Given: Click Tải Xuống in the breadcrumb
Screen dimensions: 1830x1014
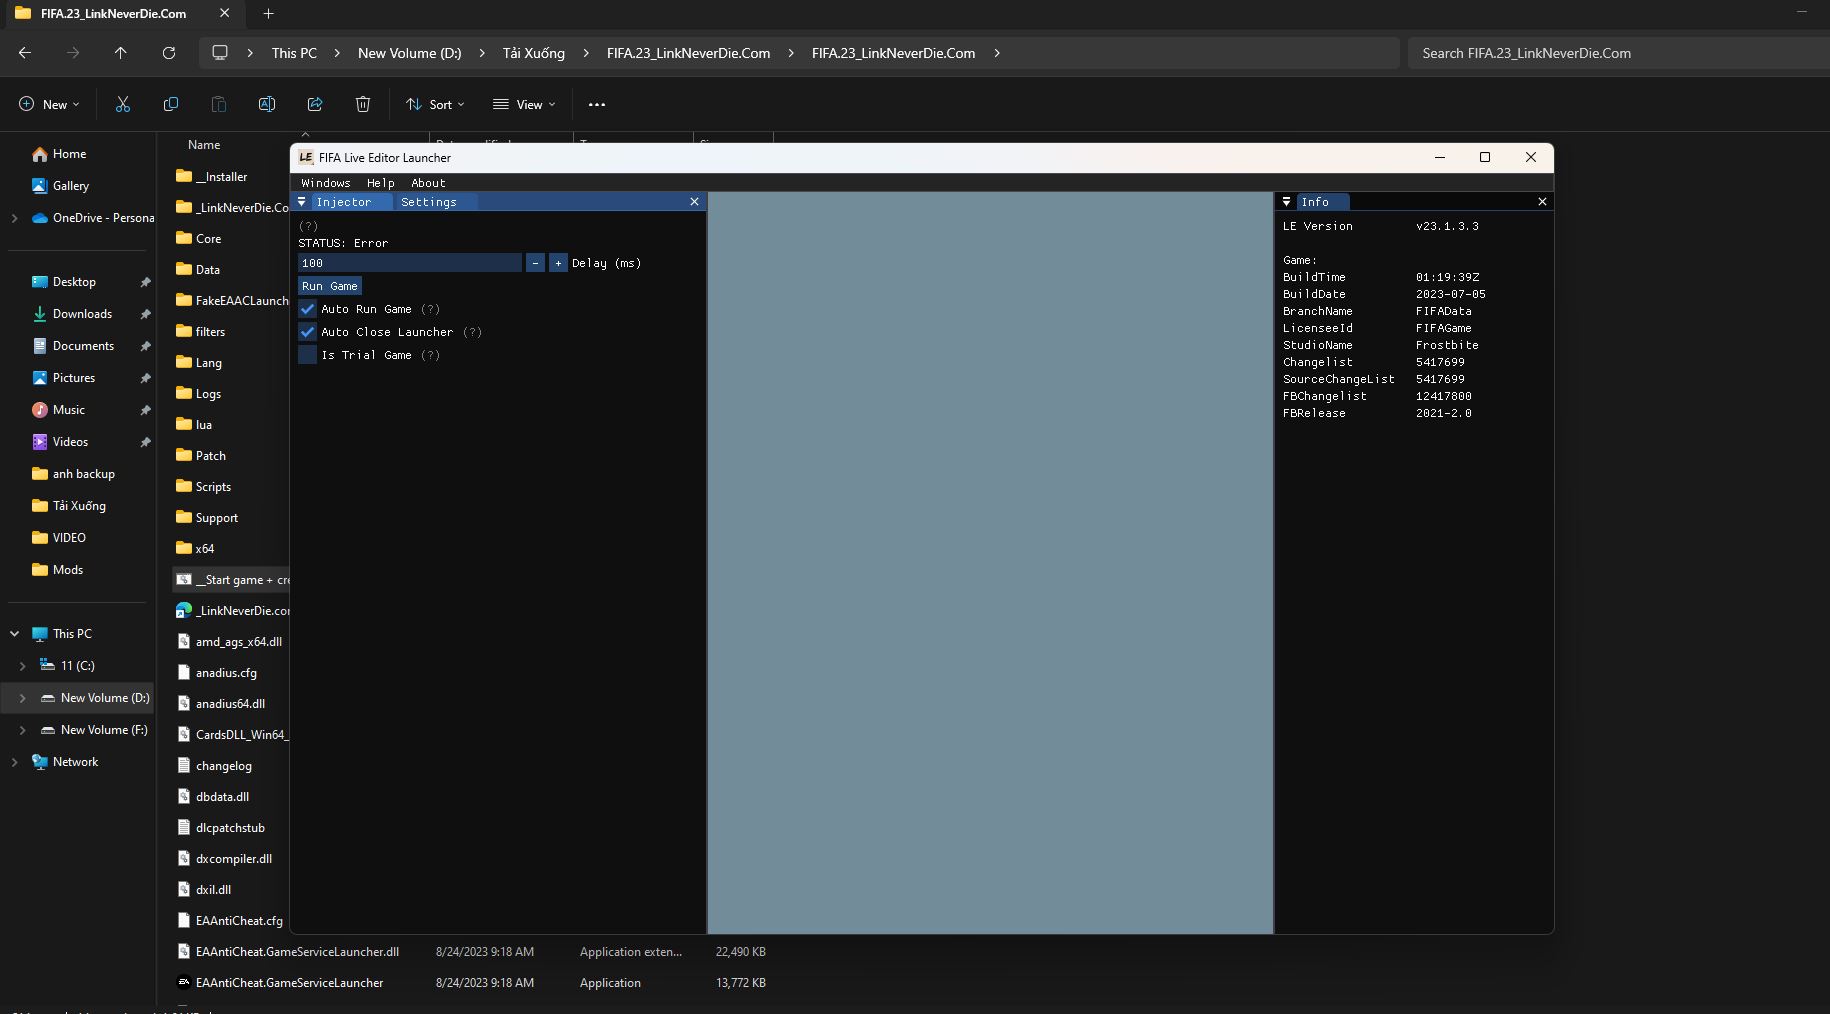Looking at the screenshot, I should (534, 53).
